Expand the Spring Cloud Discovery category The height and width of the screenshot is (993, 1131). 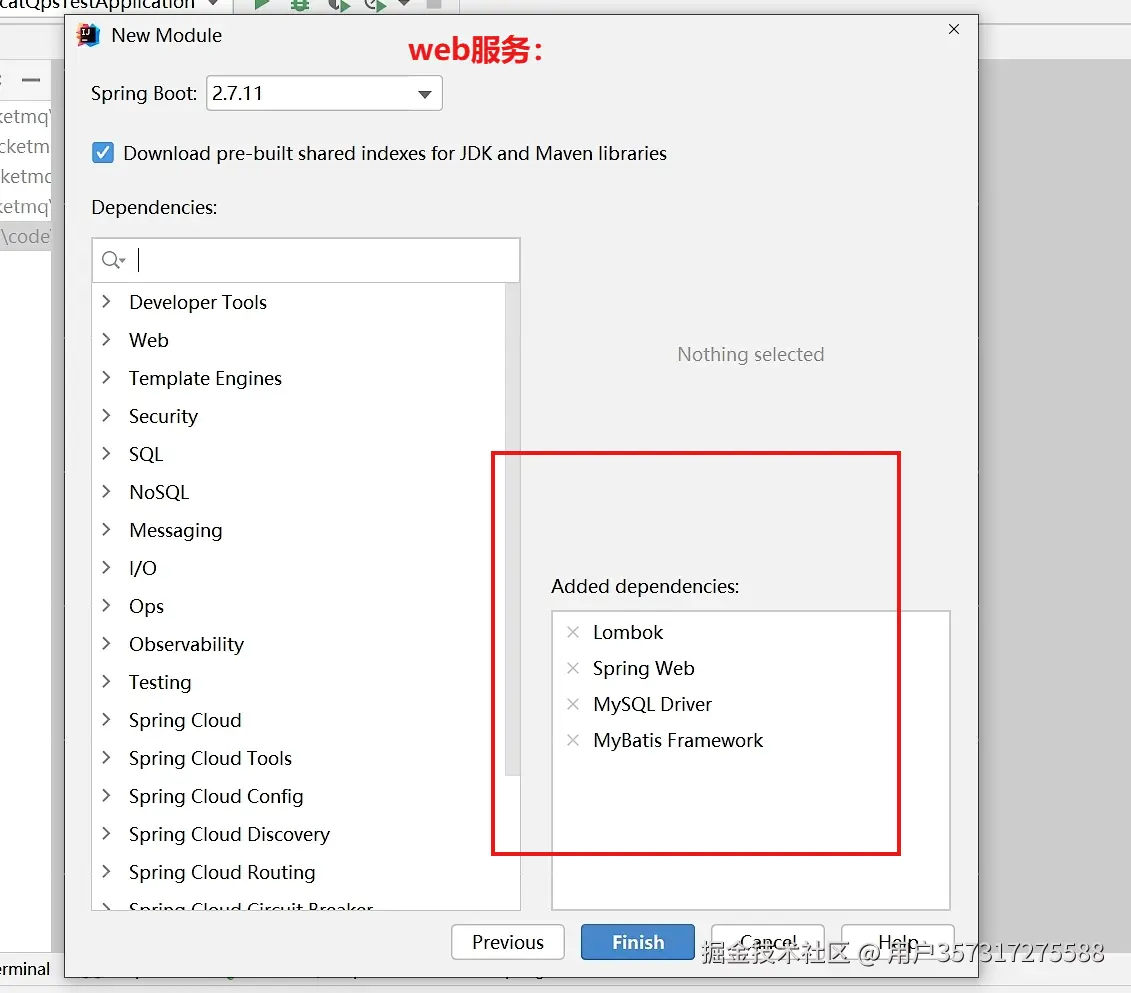[x=106, y=834]
